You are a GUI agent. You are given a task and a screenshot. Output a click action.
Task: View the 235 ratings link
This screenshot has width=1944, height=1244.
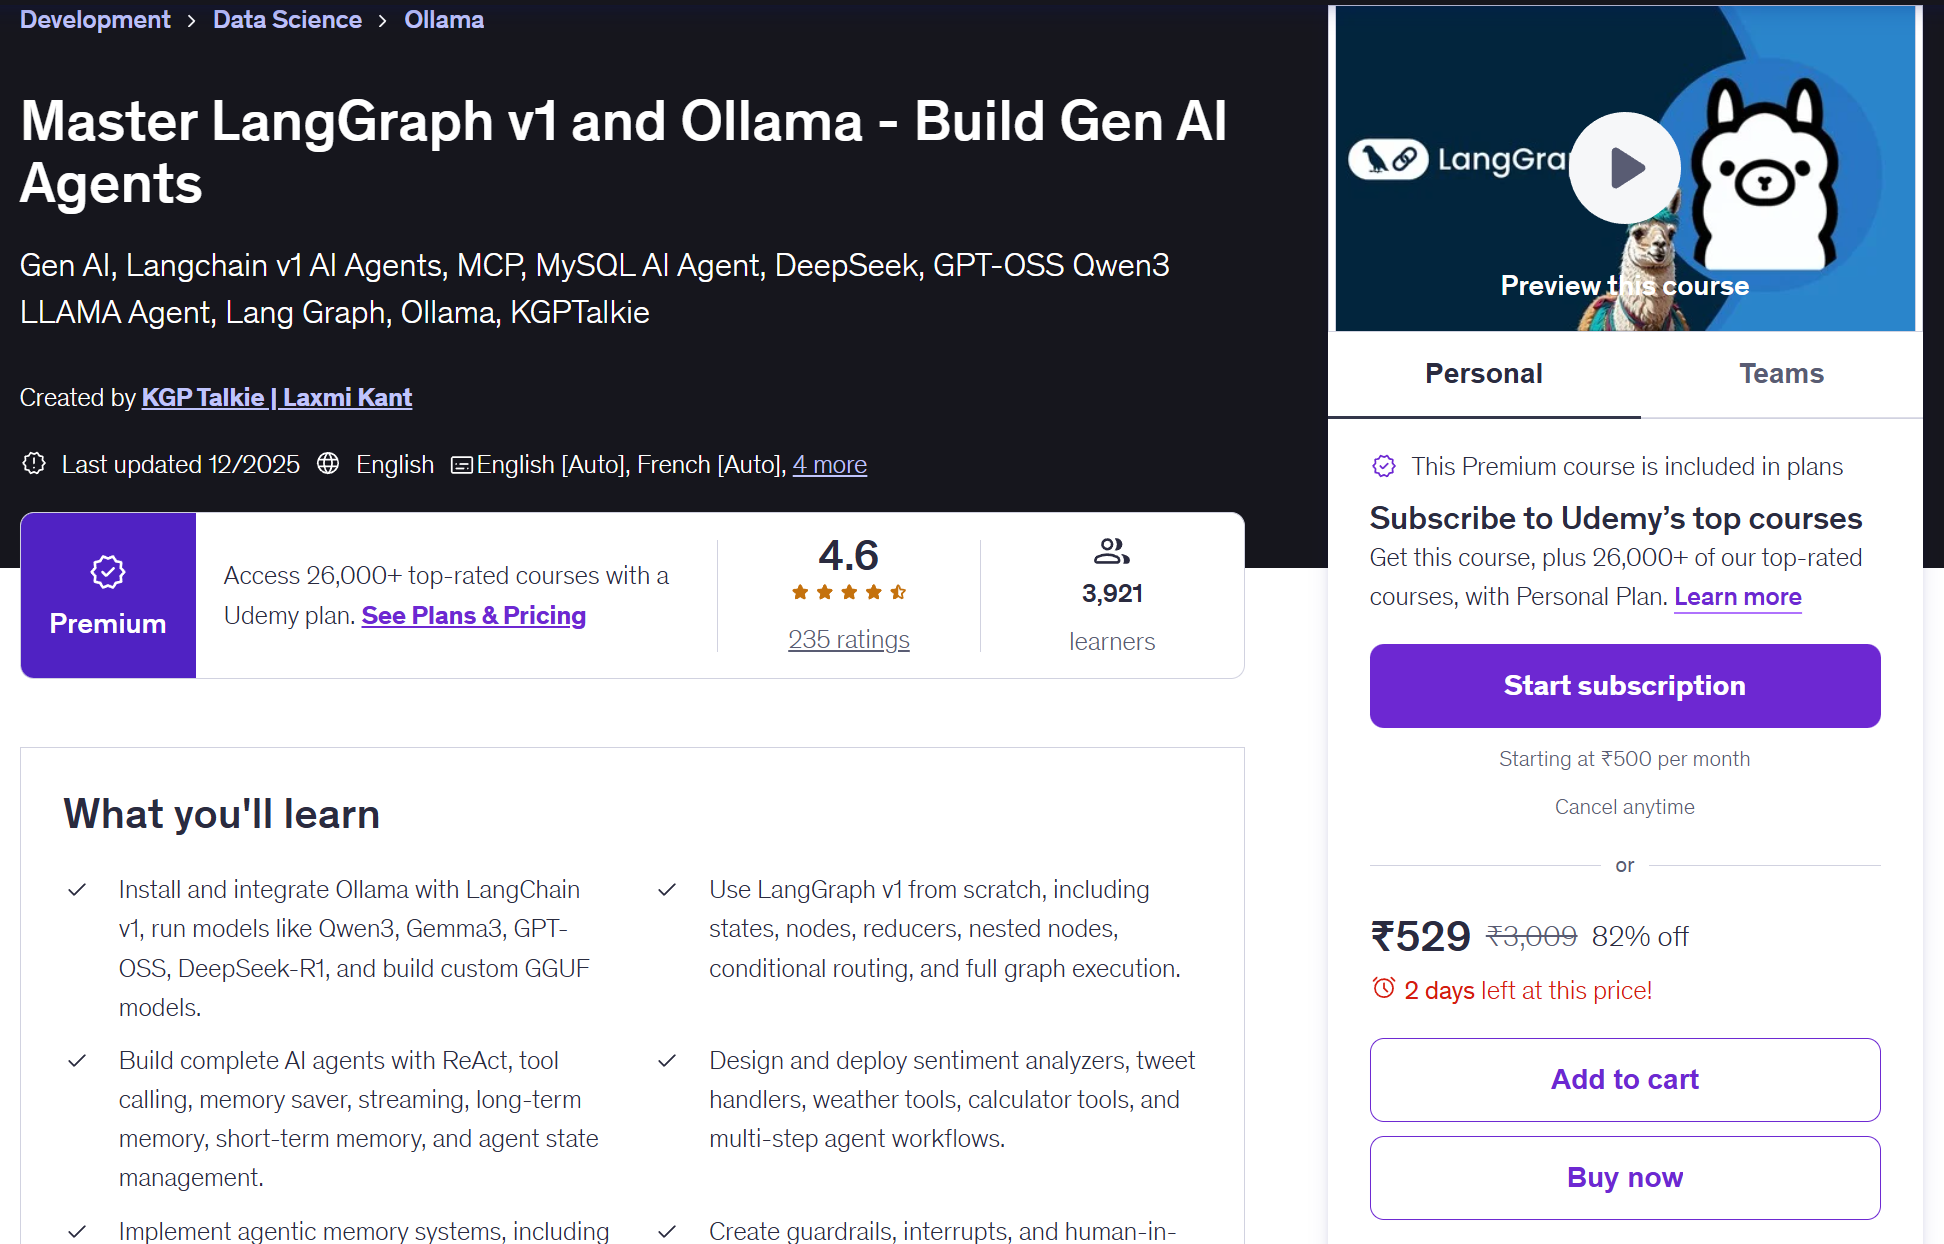tap(848, 640)
